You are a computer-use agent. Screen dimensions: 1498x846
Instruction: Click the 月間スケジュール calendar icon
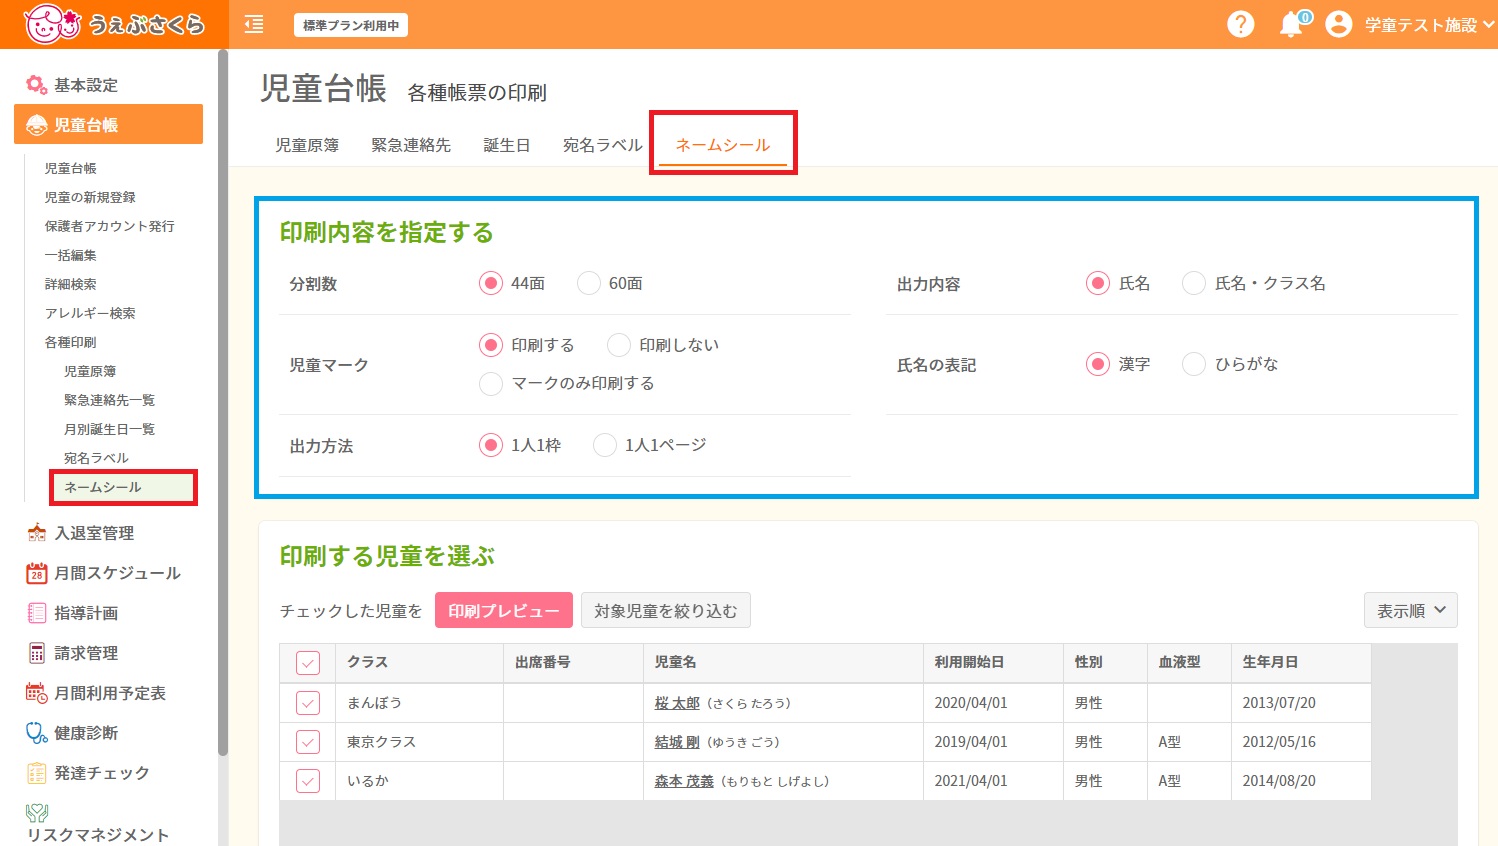pyautogui.click(x=37, y=573)
